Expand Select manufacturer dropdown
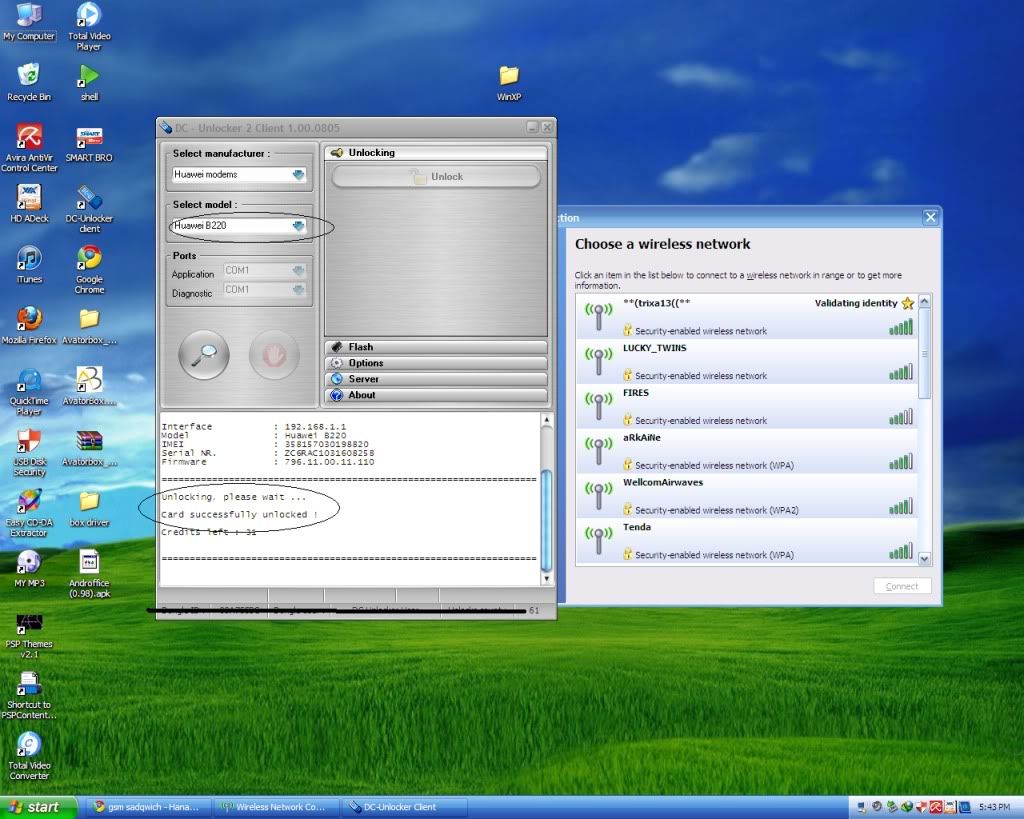This screenshot has width=1024, height=819. click(298, 174)
